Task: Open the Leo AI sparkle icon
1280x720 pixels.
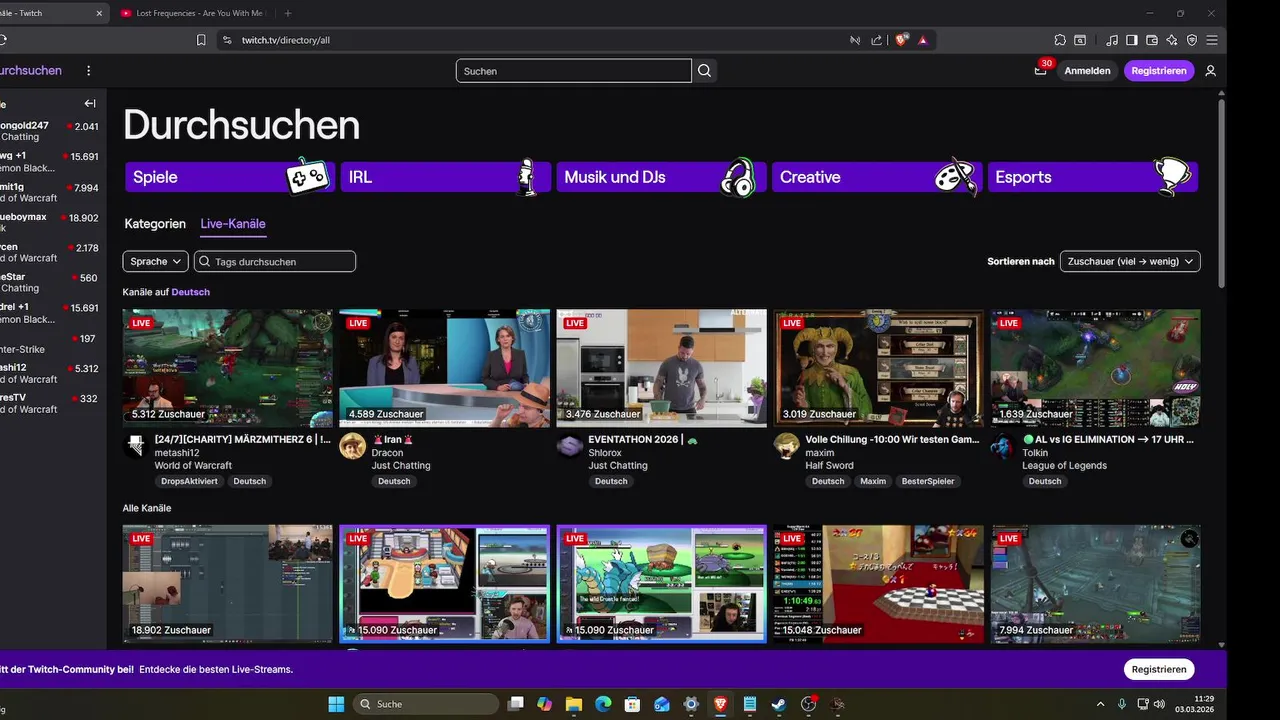Action: 1172,40
